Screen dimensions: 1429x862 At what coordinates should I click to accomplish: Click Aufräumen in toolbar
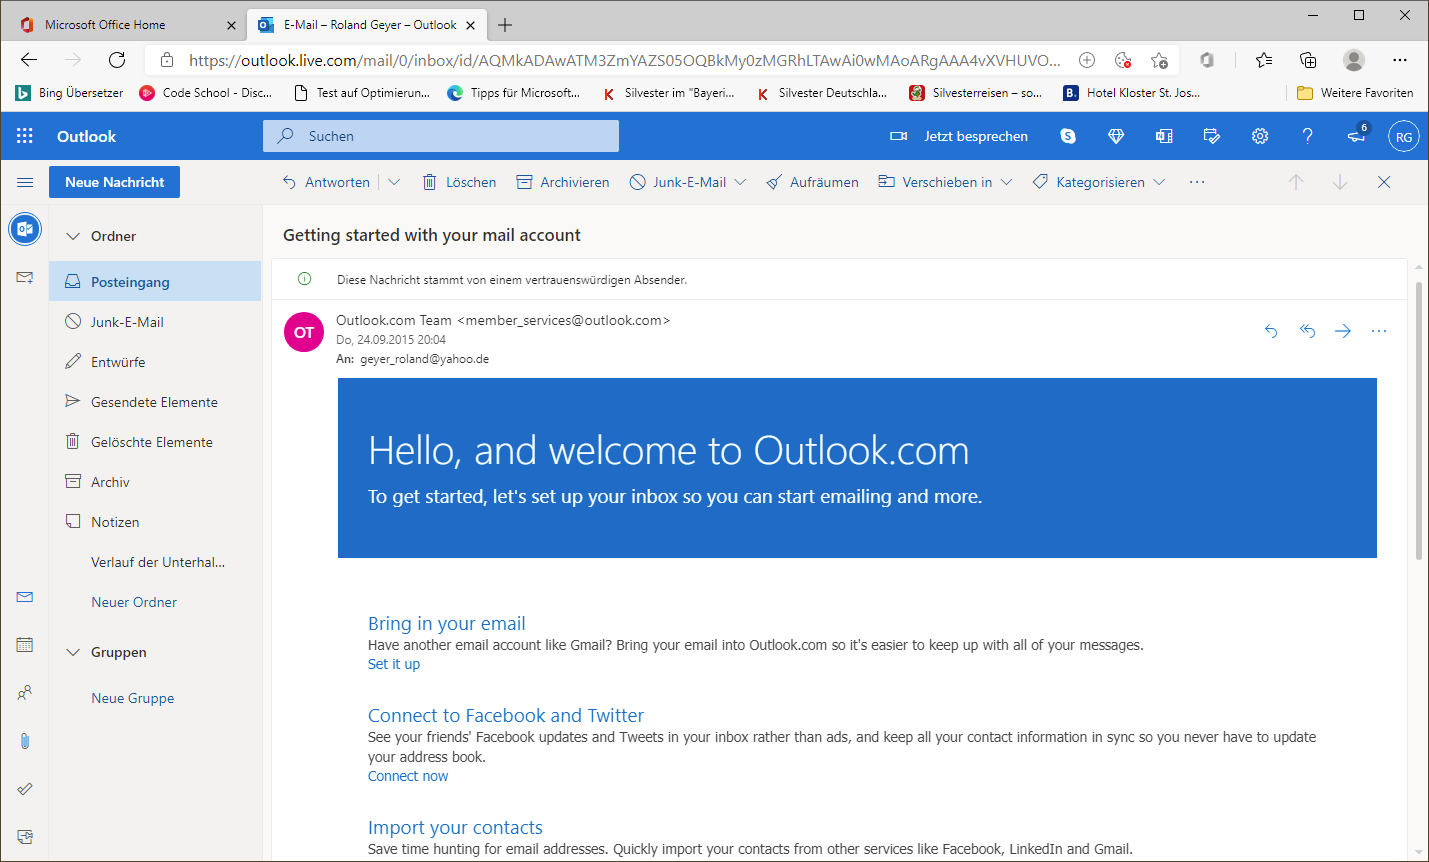click(812, 182)
